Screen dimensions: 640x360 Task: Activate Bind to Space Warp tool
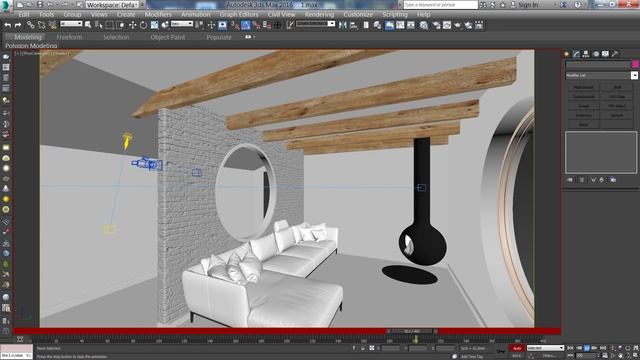[52, 25]
